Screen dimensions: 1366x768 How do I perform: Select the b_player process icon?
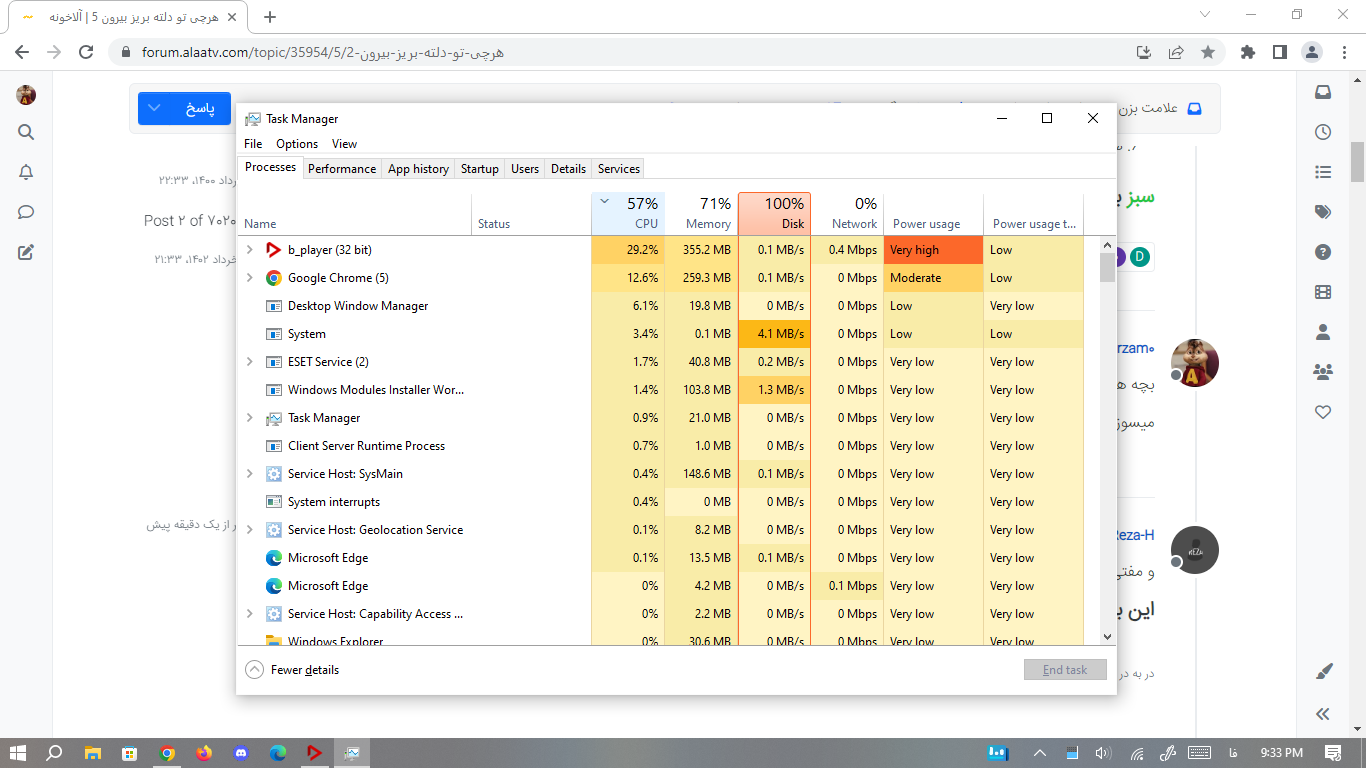(274, 250)
